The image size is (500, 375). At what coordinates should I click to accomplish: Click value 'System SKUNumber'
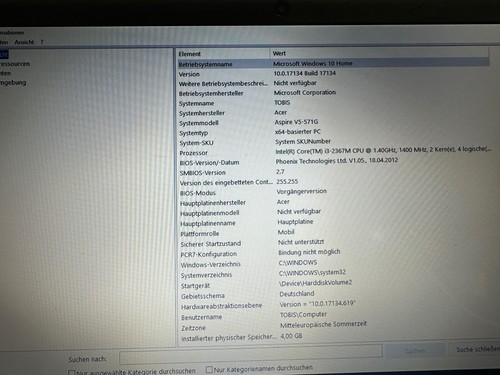click(x=303, y=141)
